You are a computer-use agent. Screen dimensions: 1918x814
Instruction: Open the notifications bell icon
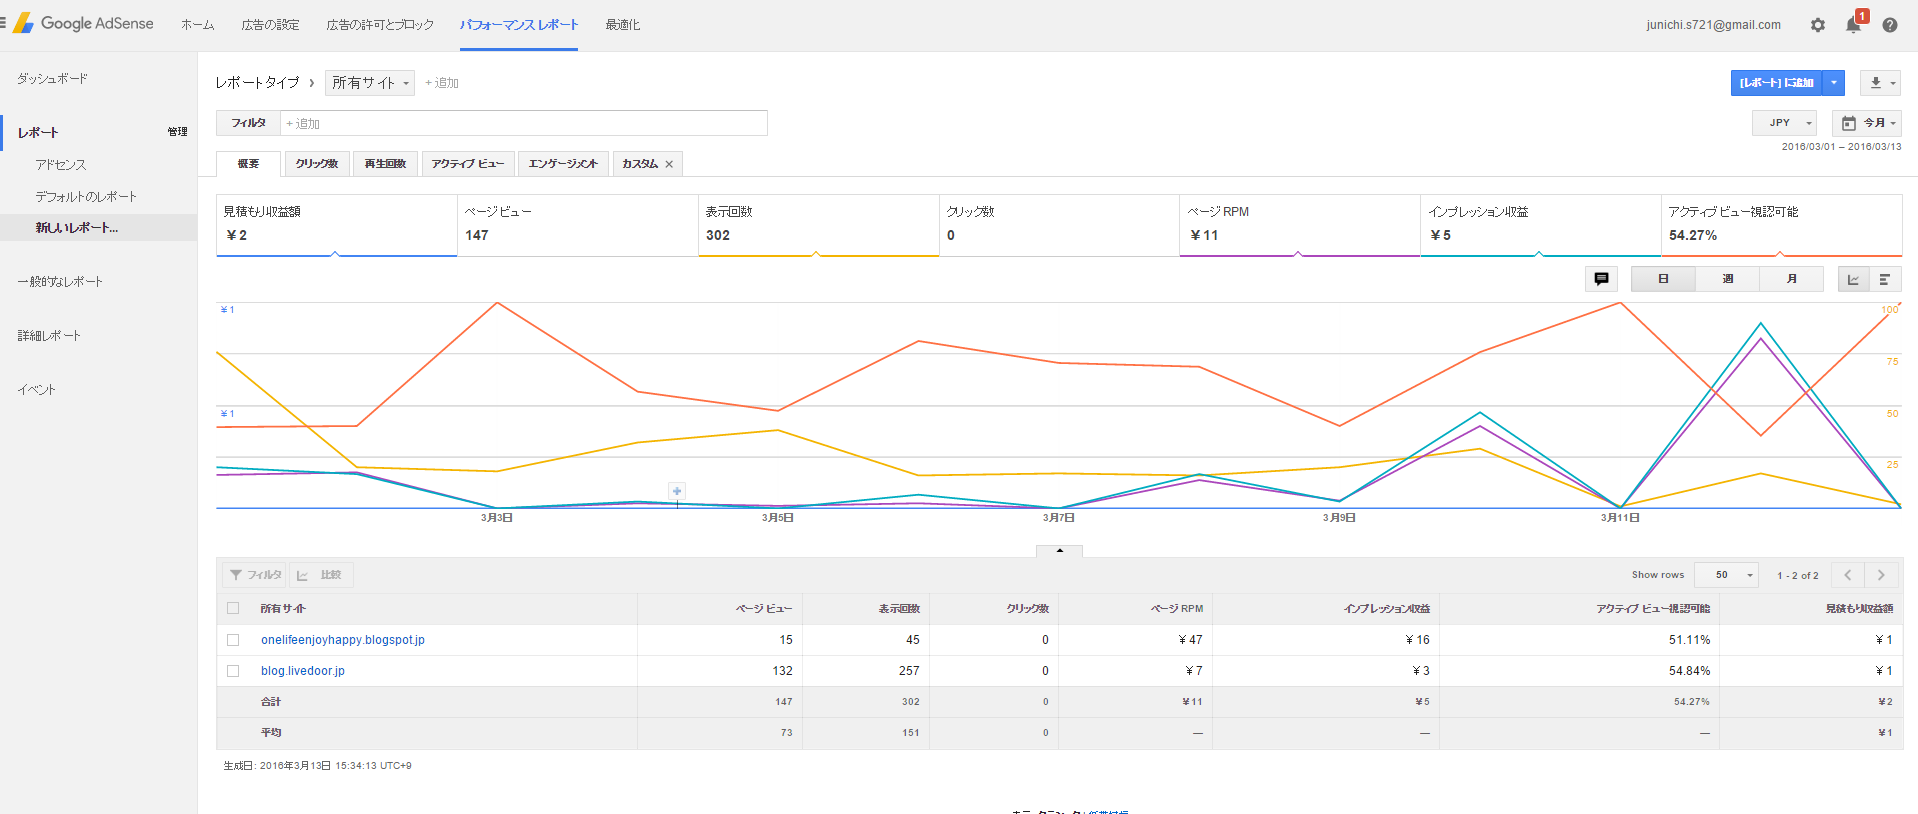click(x=1853, y=24)
